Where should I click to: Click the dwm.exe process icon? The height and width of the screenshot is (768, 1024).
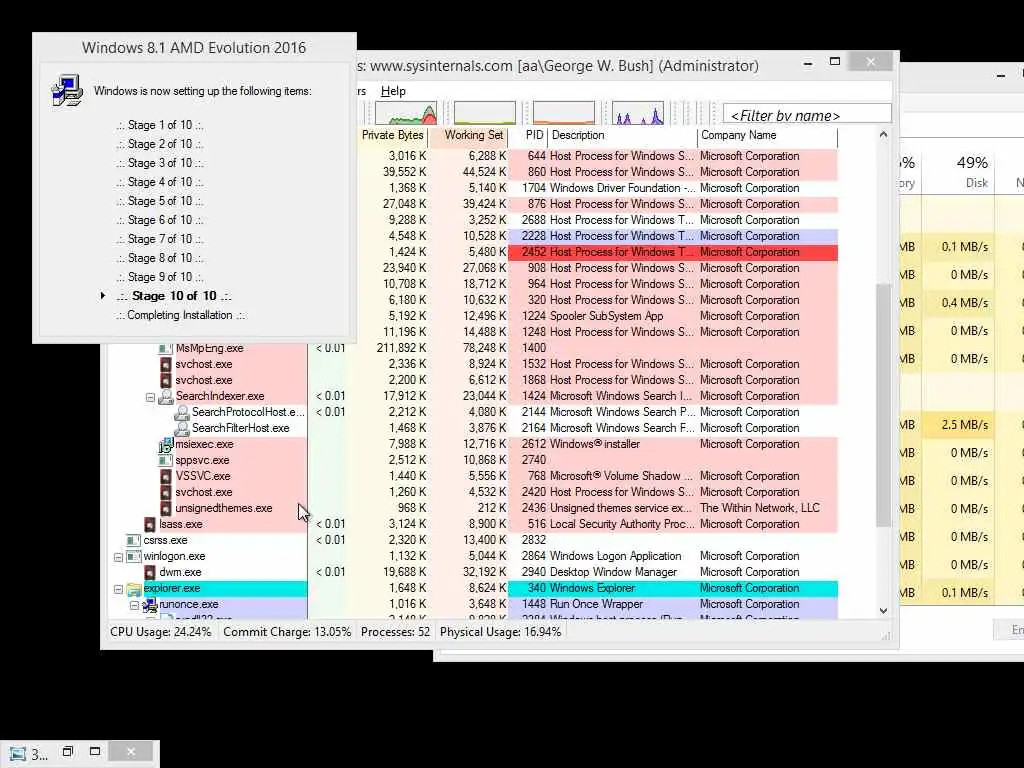(x=150, y=572)
